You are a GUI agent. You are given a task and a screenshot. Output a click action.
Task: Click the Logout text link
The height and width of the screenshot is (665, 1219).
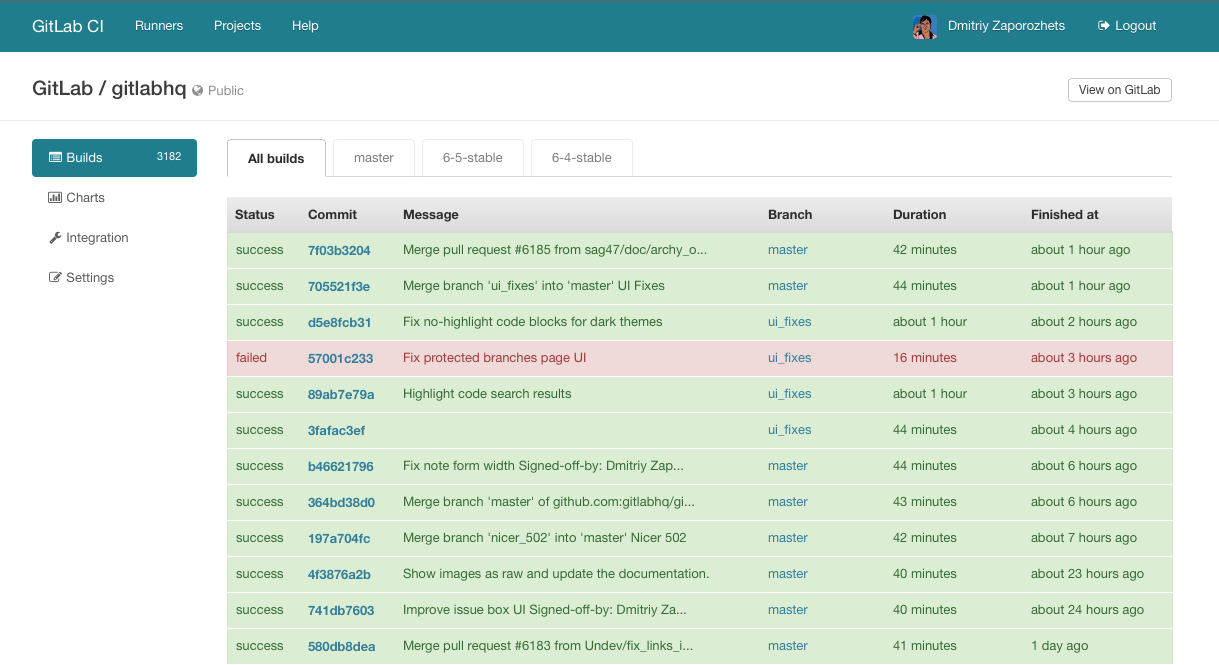point(1135,26)
